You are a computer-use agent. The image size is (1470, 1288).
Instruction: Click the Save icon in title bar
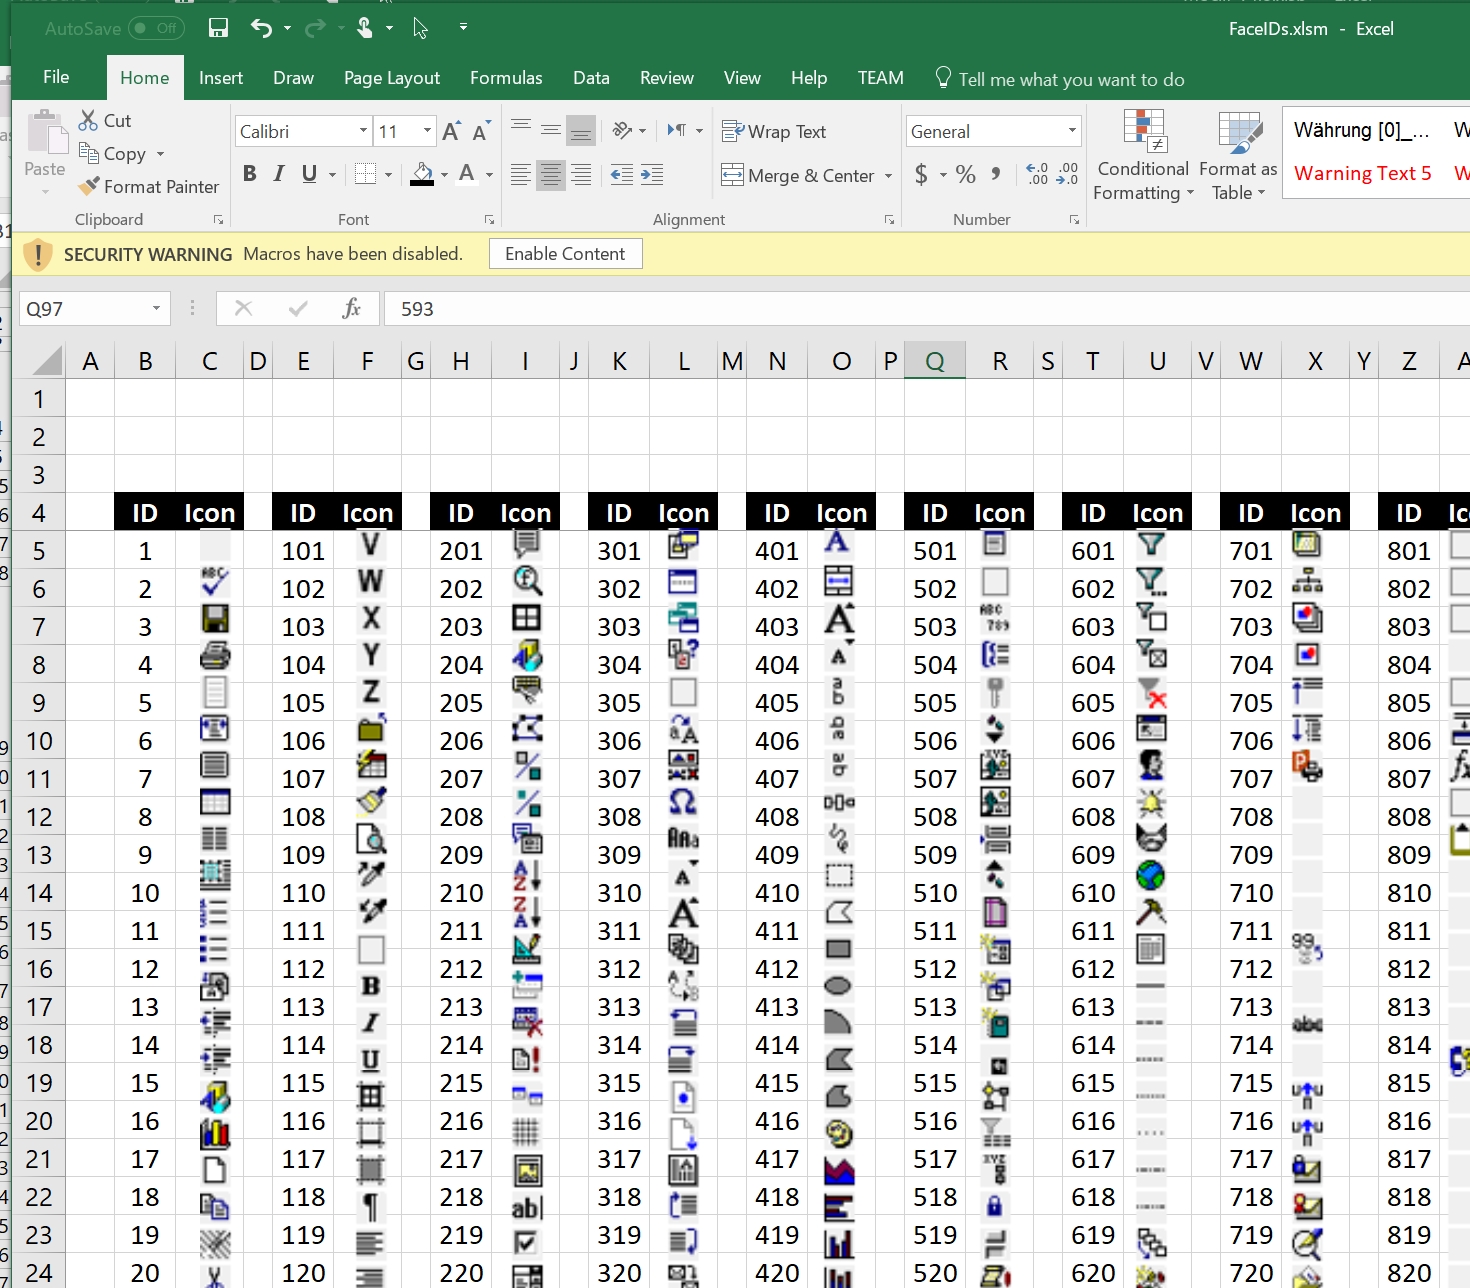(x=218, y=28)
